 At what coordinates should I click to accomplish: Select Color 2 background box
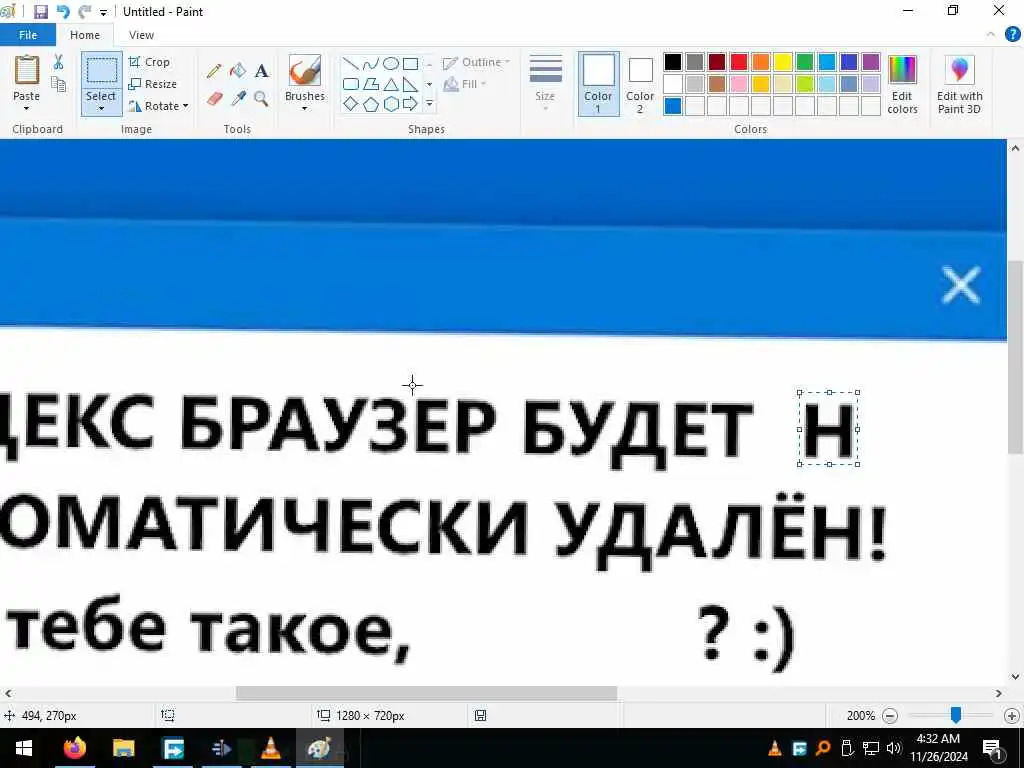640,84
